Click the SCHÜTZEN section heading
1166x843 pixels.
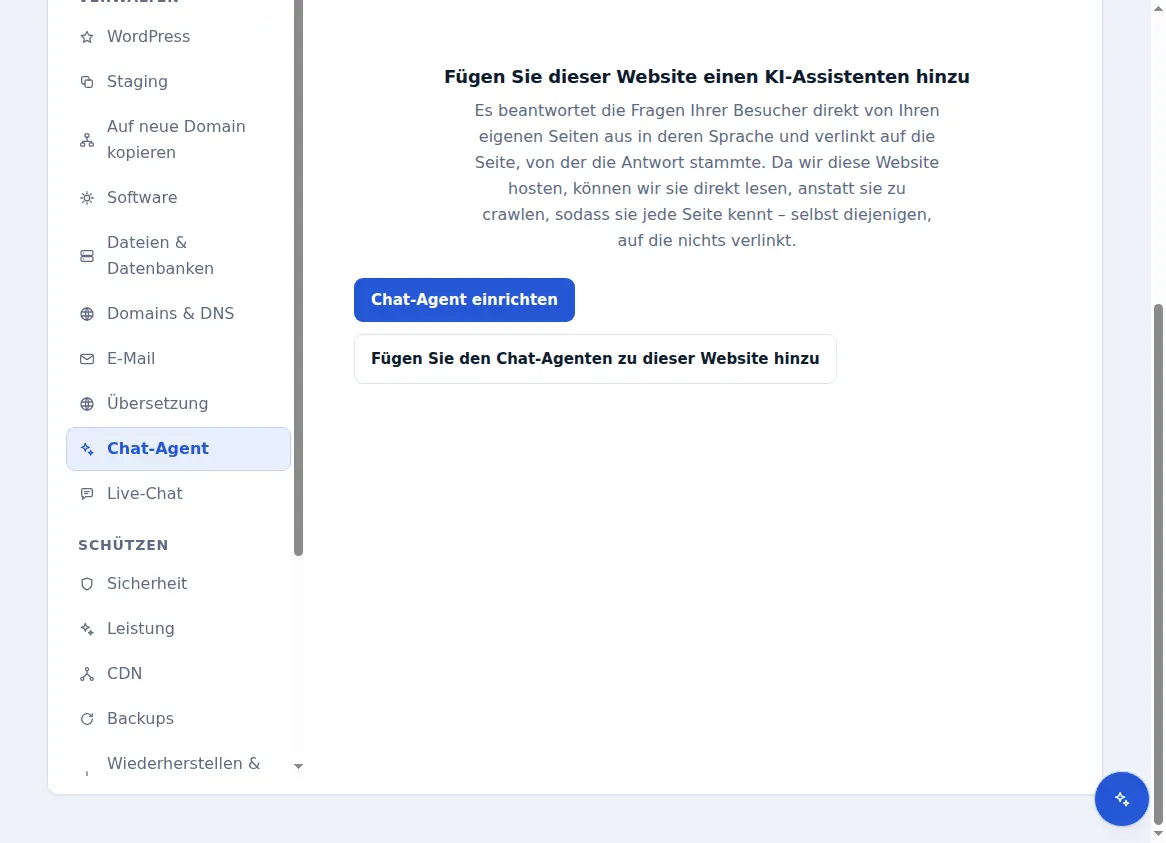123,545
